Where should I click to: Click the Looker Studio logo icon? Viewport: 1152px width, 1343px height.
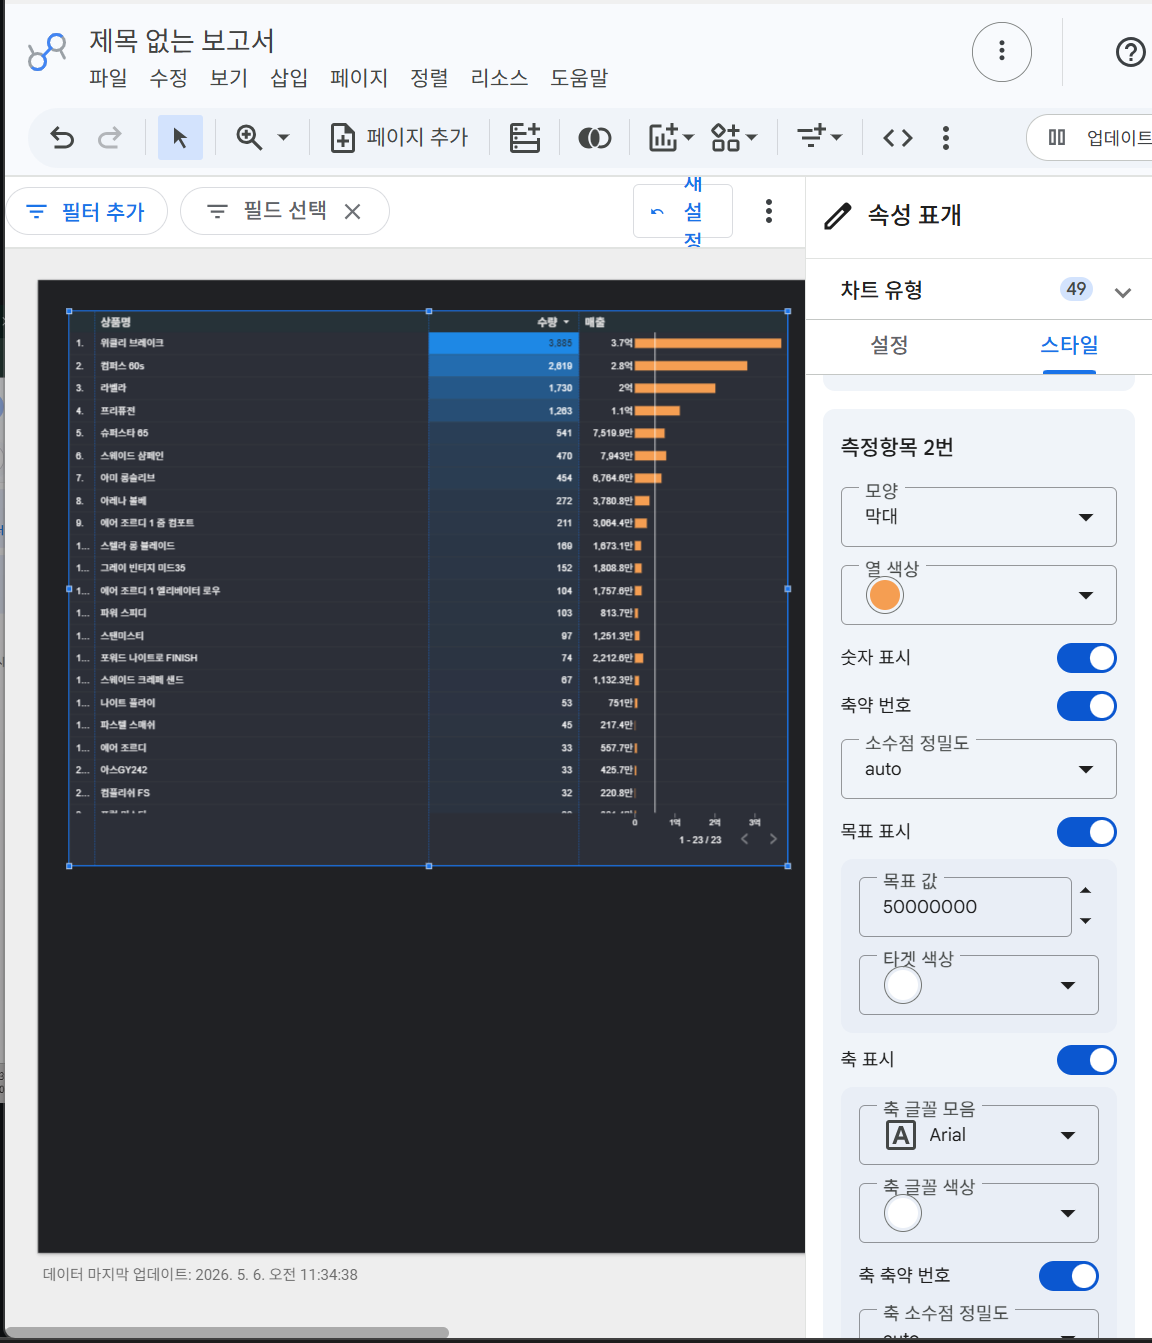(47, 52)
